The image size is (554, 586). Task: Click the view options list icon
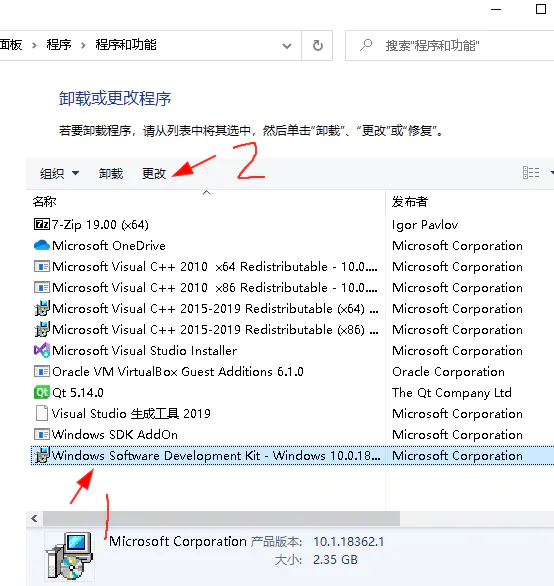click(x=531, y=173)
